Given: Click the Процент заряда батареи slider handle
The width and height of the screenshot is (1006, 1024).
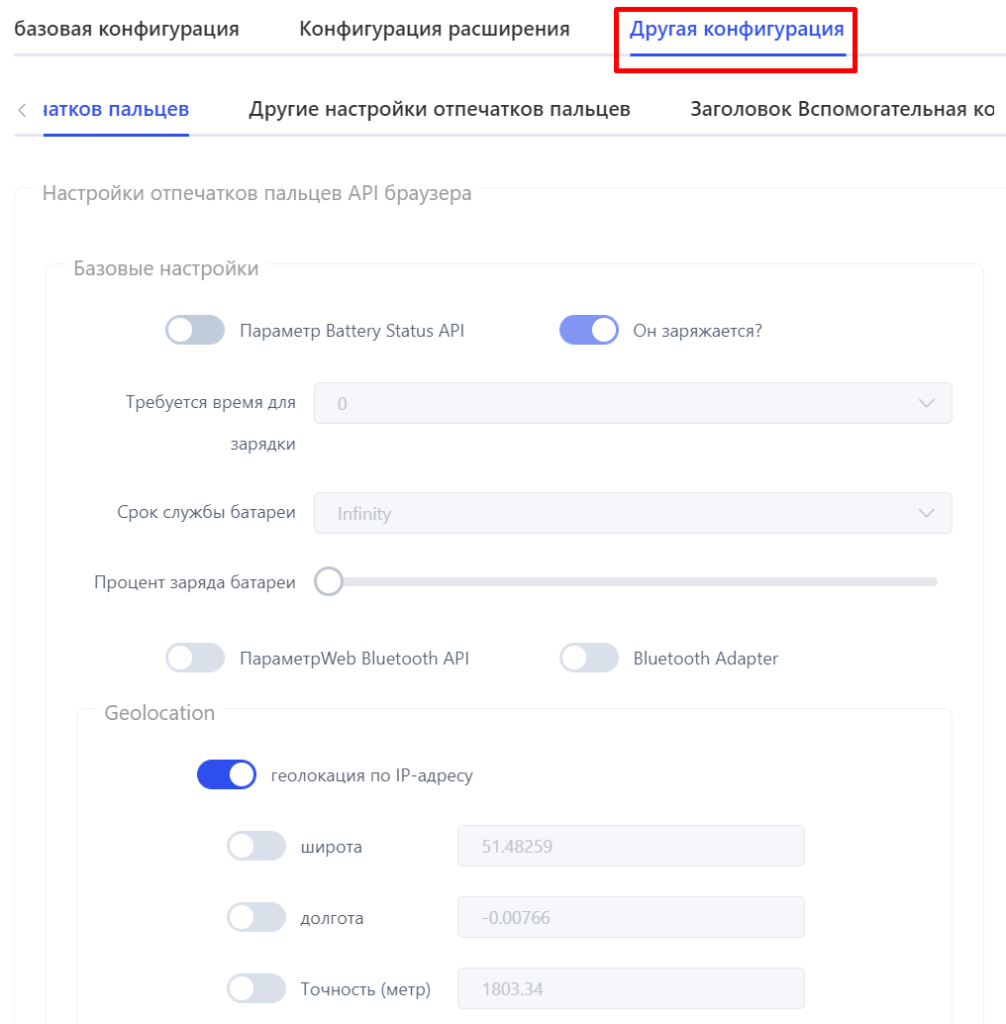Looking at the screenshot, I should pyautogui.click(x=329, y=581).
